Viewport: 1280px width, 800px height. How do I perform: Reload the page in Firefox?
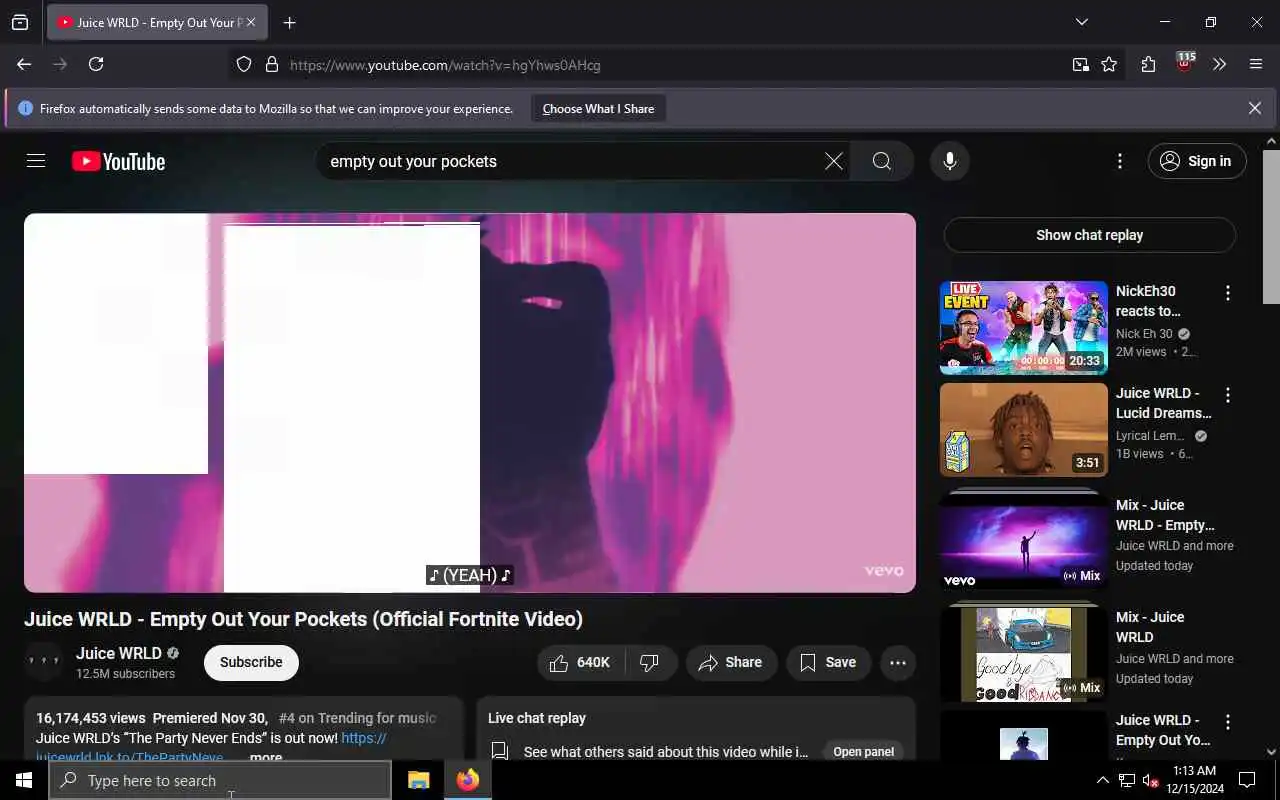pyautogui.click(x=96, y=64)
